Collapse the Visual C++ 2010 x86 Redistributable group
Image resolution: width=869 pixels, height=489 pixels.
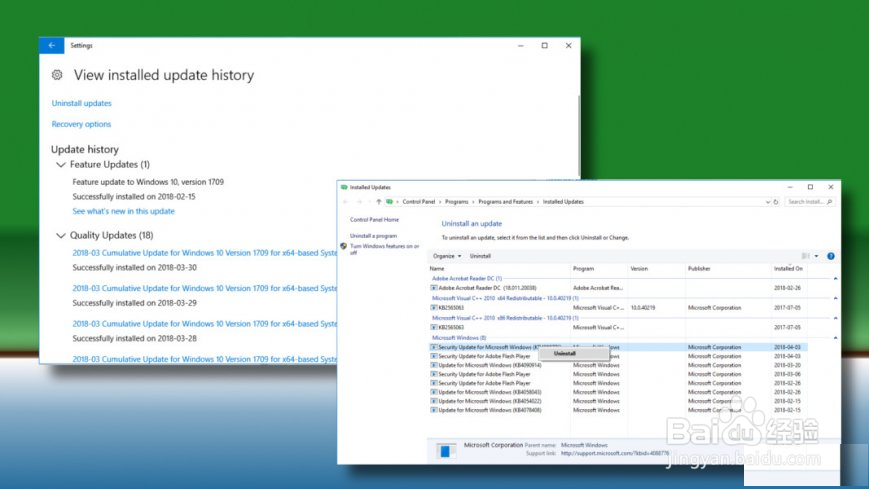tap(835, 318)
